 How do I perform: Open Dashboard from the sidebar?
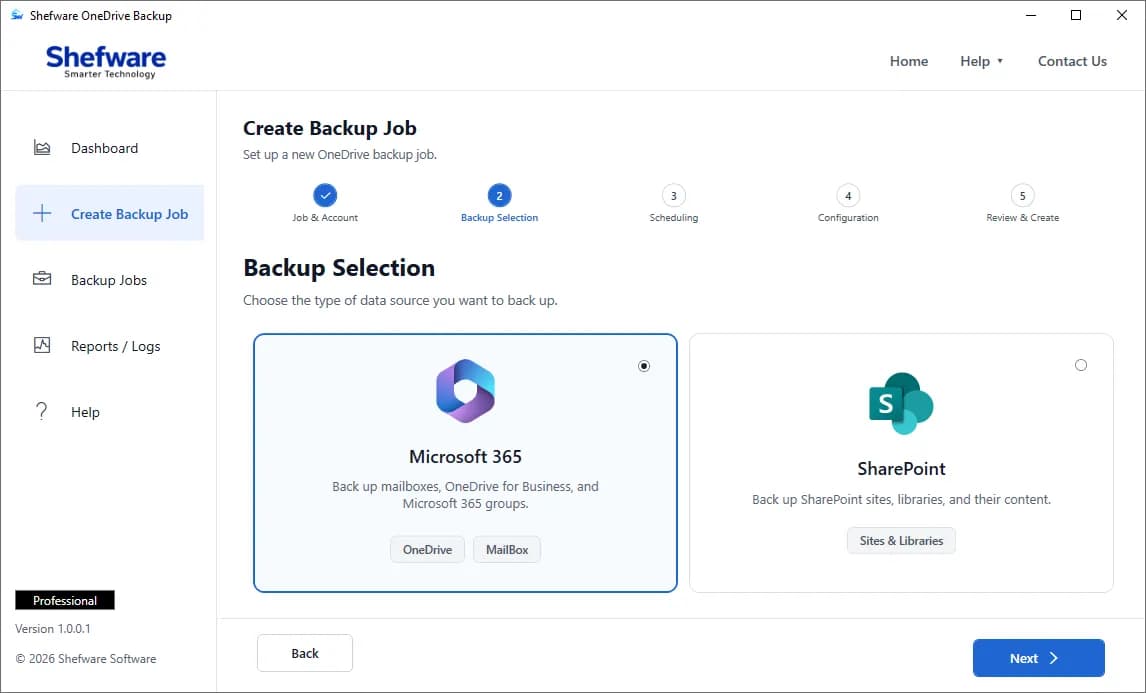110,148
